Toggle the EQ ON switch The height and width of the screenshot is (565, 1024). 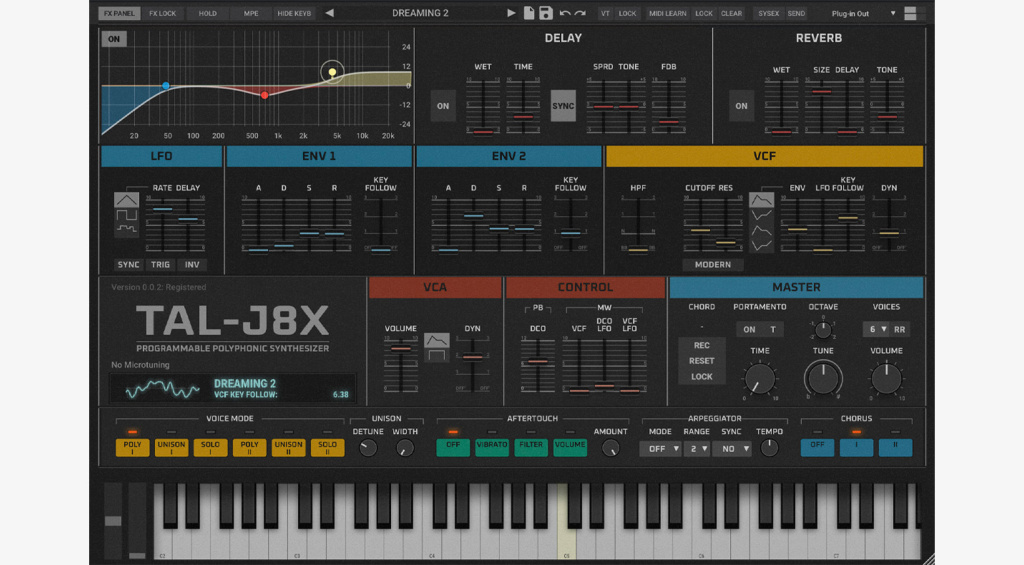tap(114, 39)
